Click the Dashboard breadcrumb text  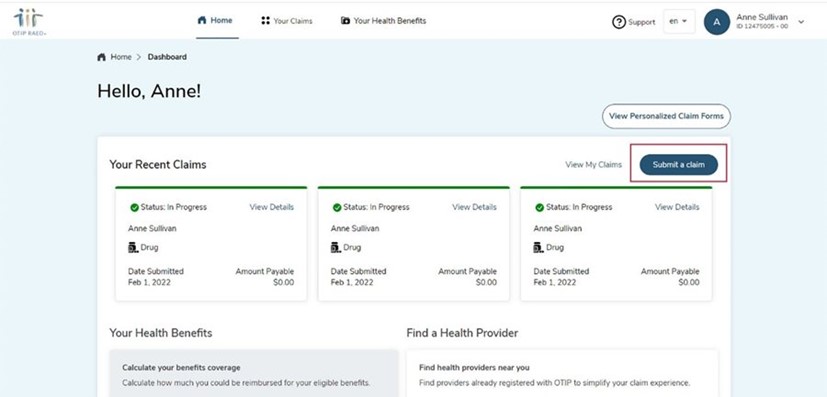[x=167, y=57]
